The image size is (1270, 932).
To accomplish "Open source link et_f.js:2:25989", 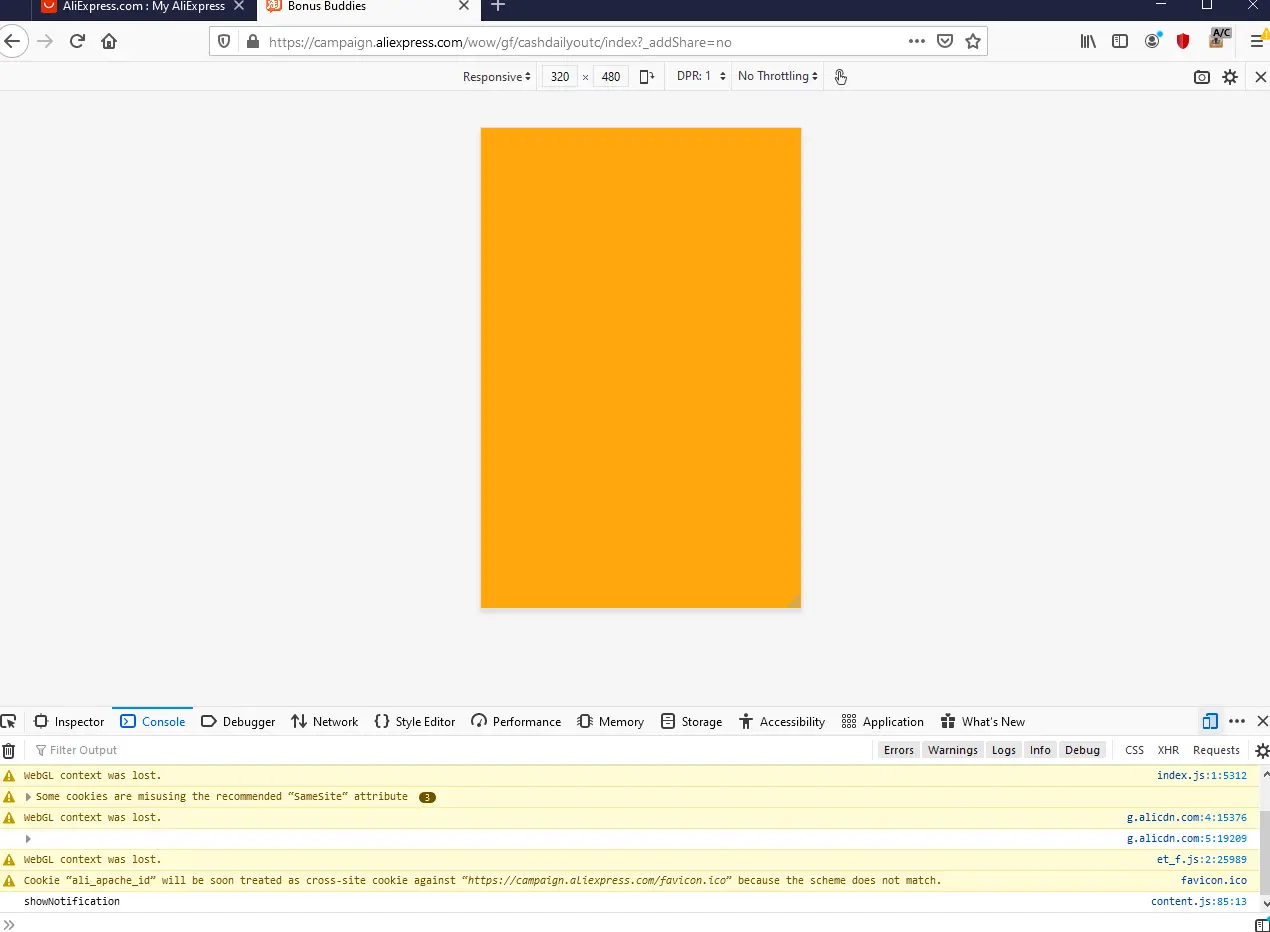I will pos(1201,860).
